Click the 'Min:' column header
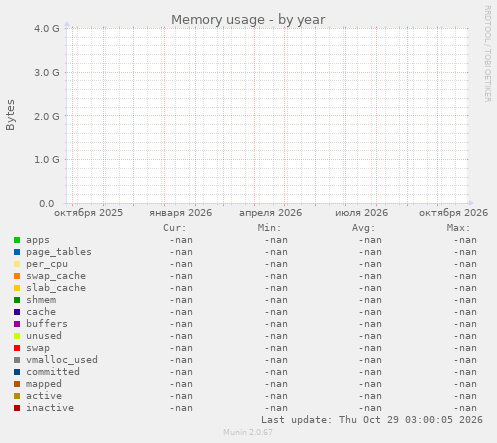This screenshot has height=443, width=497. tap(269, 228)
